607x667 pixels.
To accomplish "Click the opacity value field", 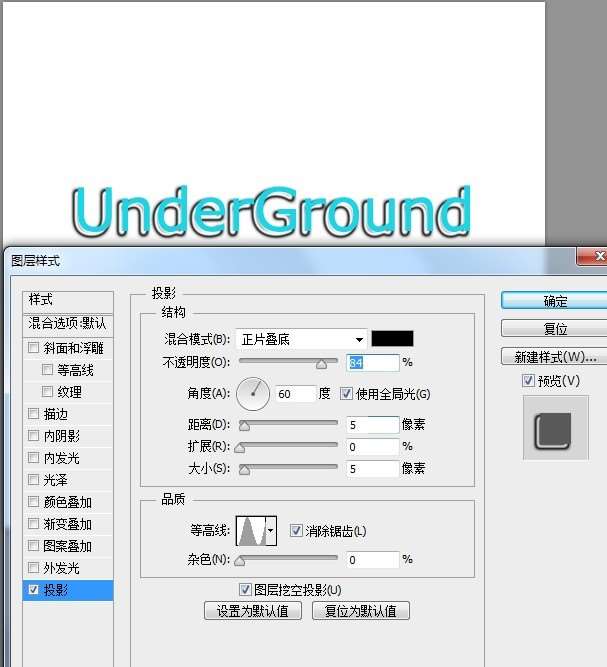I will pyautogui.click(x=373, y=363).
